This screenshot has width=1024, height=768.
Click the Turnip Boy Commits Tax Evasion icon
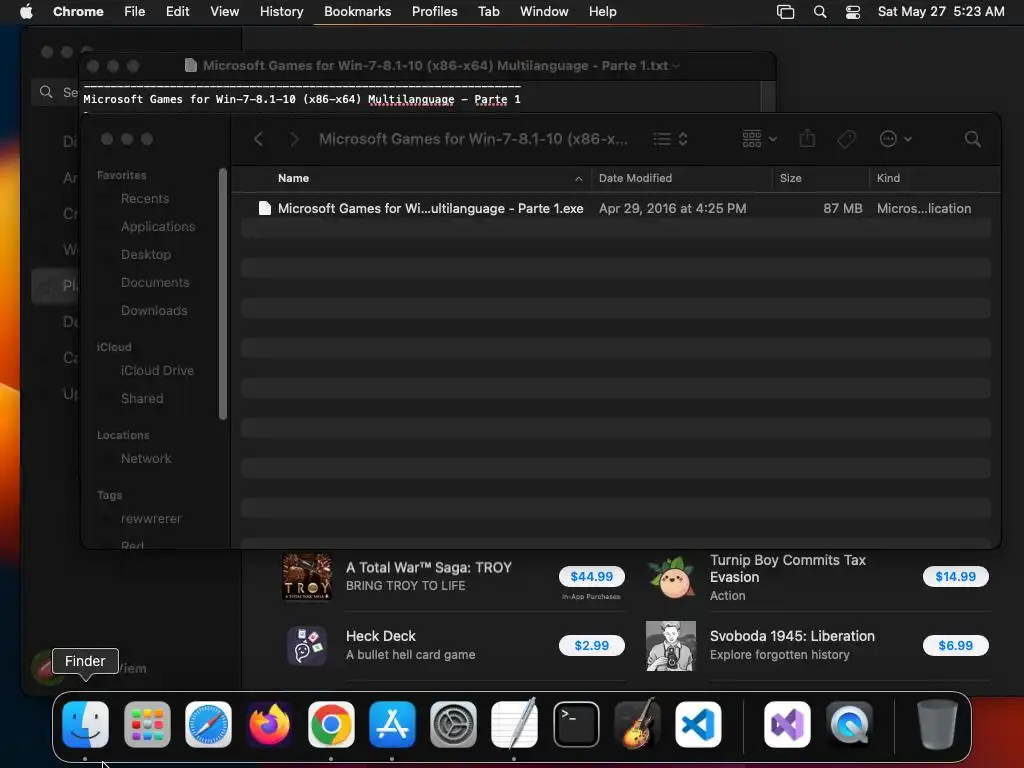coord(671,577)
